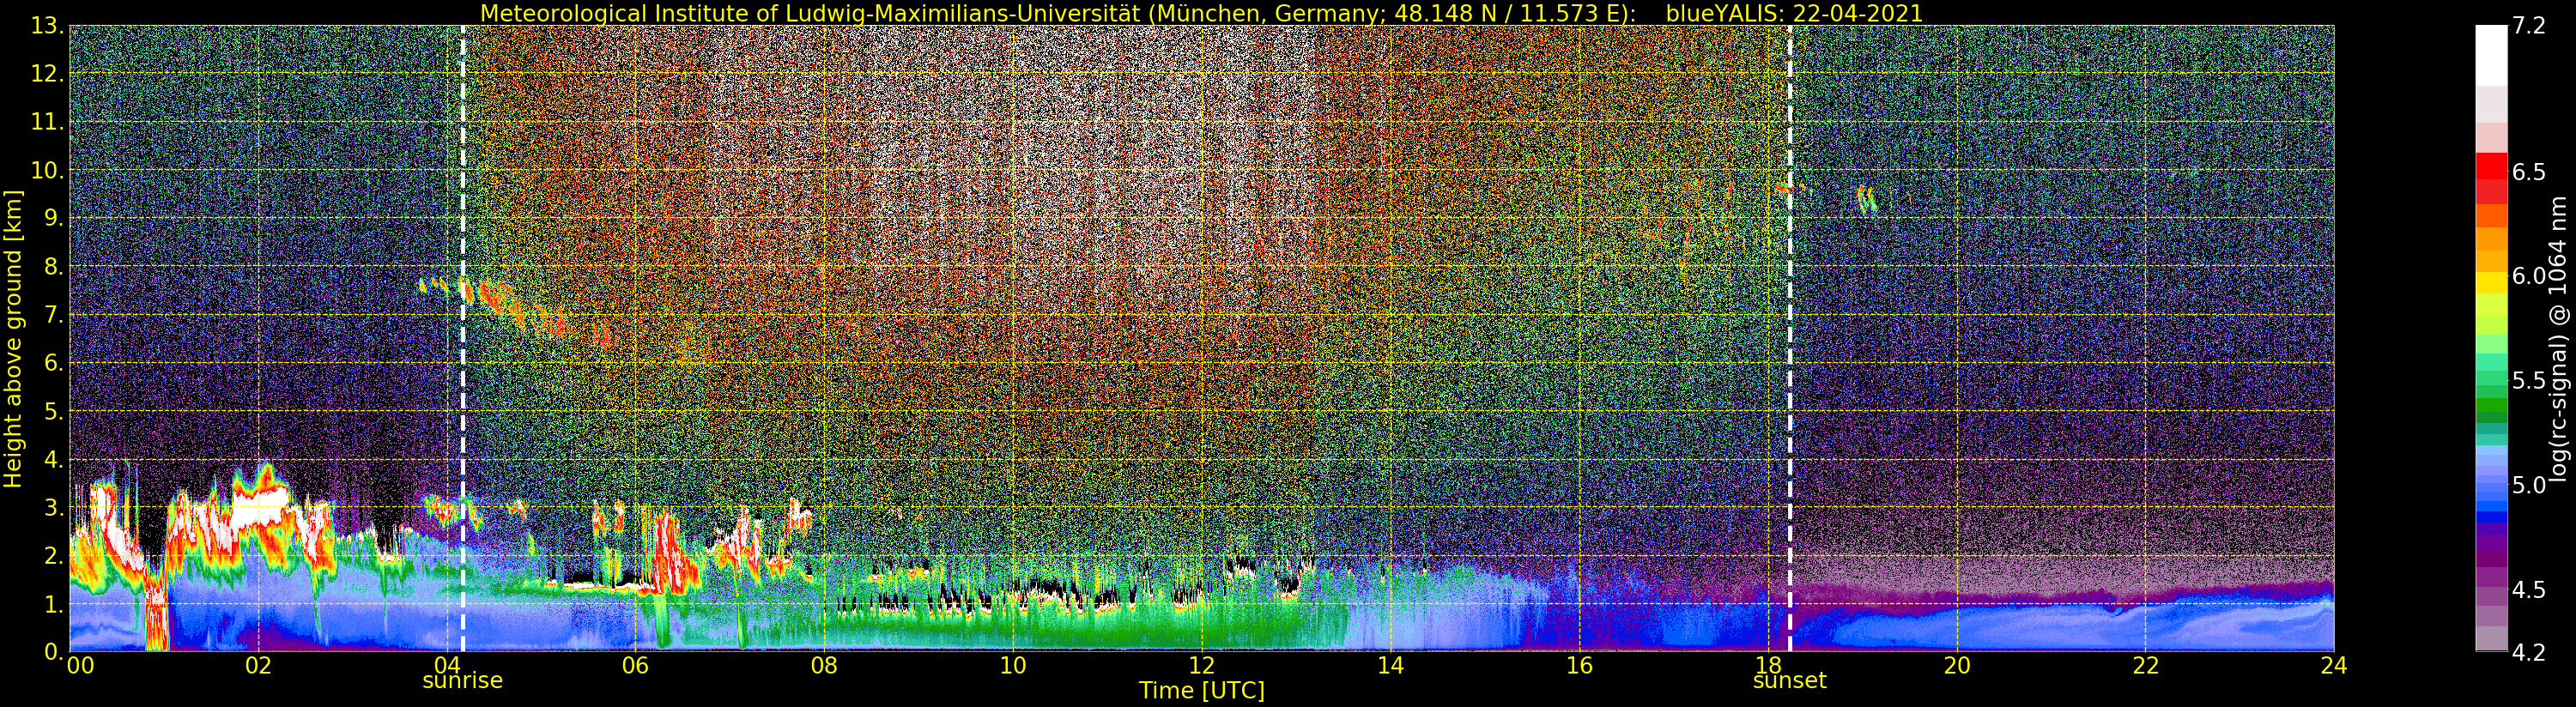
Task: Click the dashed white sunset line
Action: coord(1790,339)
